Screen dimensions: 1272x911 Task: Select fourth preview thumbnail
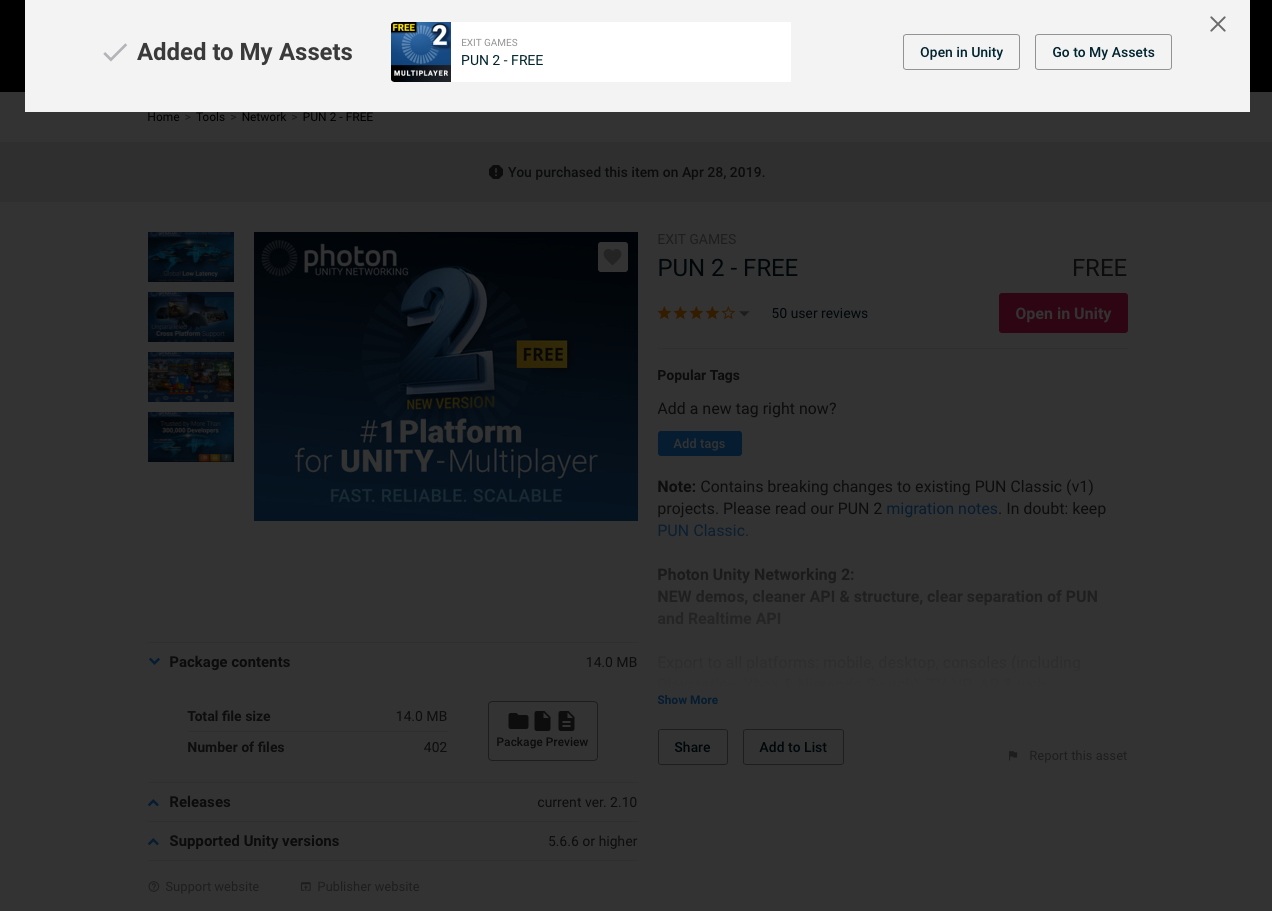pyautogui.click(x=191, y=437)
